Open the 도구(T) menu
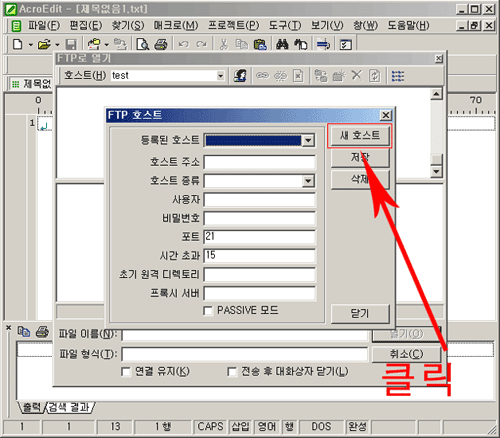 tap(285, 25)
